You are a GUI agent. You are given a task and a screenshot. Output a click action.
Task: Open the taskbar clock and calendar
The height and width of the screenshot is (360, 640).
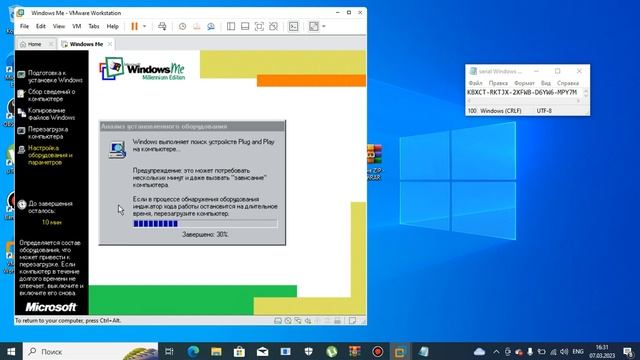click(602, 351)
